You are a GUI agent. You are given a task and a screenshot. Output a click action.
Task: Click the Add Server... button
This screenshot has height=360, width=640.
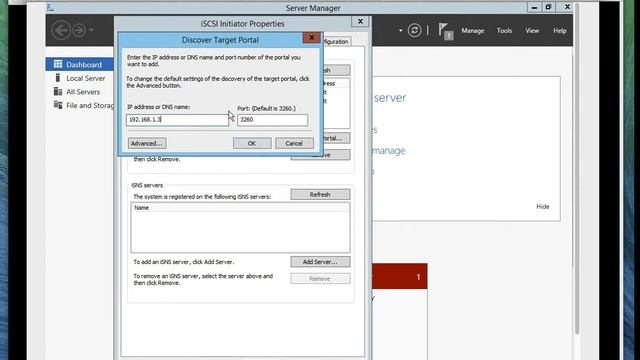(x=320, y=262)
